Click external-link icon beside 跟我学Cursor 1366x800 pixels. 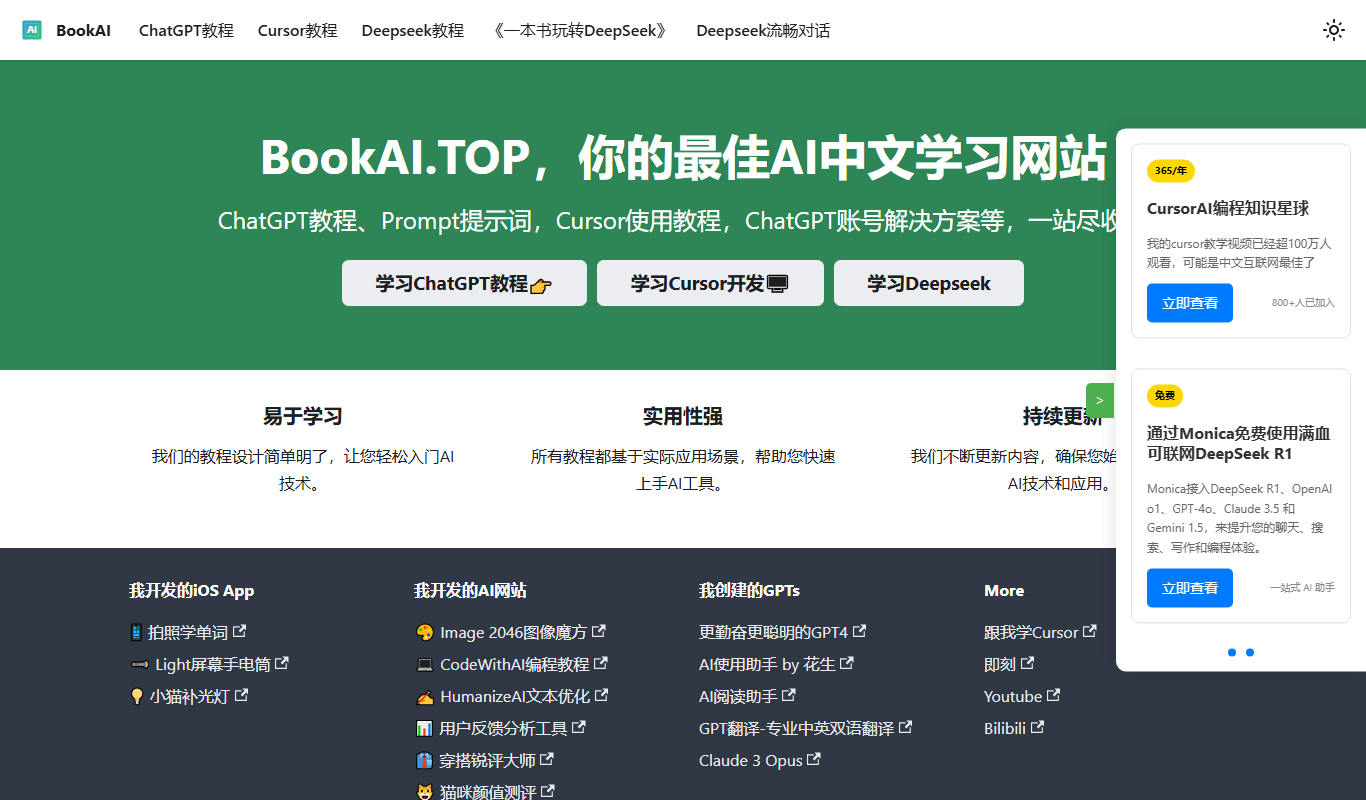(1091, 631)
